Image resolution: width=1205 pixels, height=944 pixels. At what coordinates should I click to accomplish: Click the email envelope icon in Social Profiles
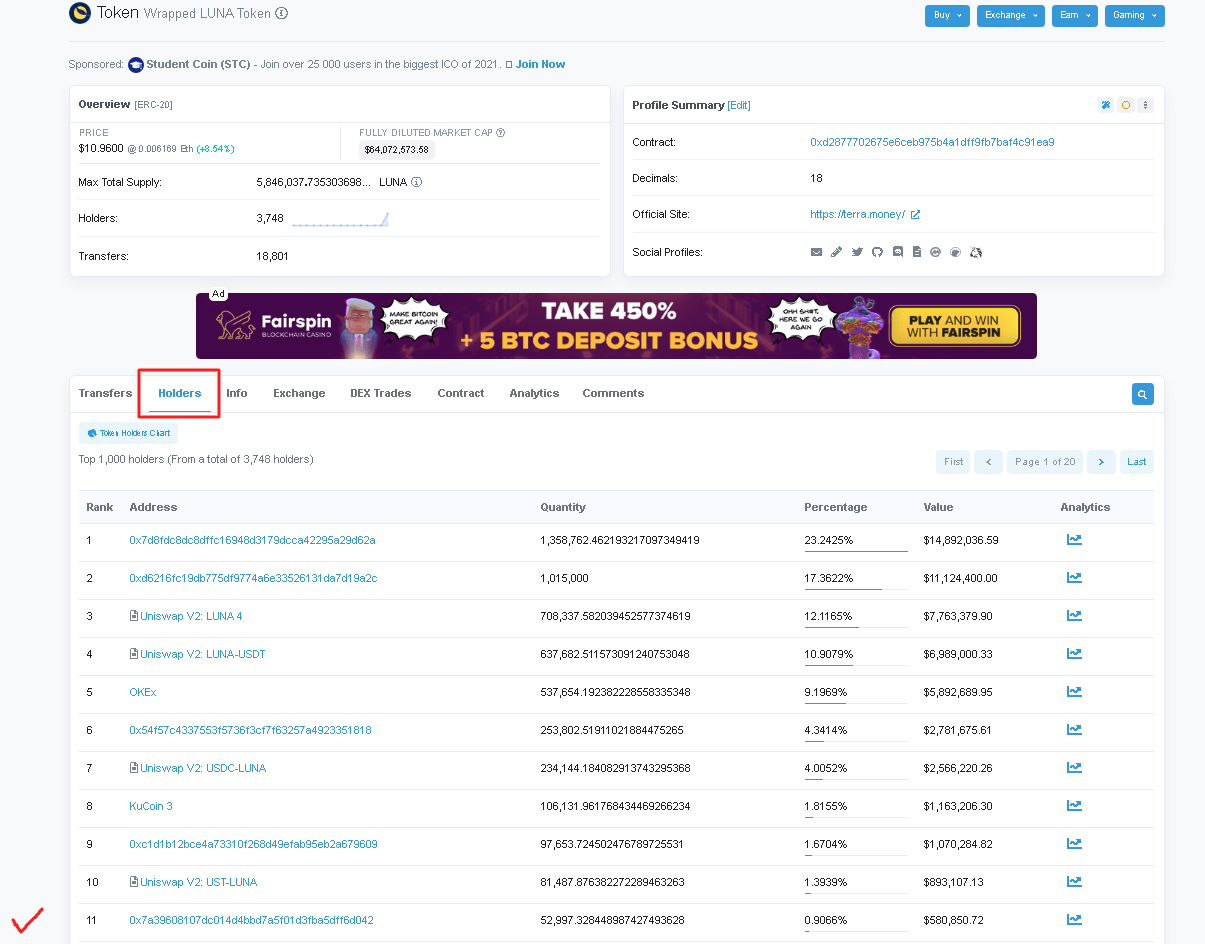(817, 252)
